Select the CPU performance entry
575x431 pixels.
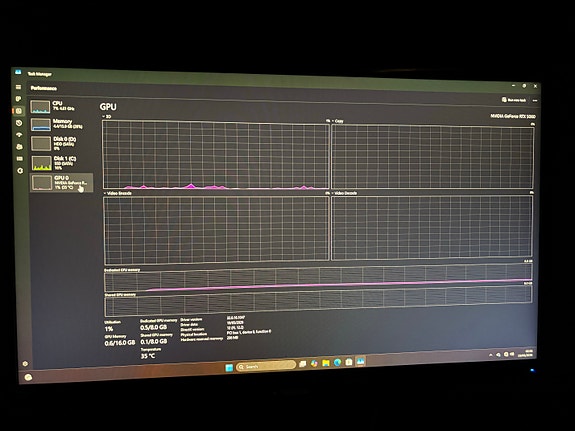pyautogui.click(x=61, y=107)
